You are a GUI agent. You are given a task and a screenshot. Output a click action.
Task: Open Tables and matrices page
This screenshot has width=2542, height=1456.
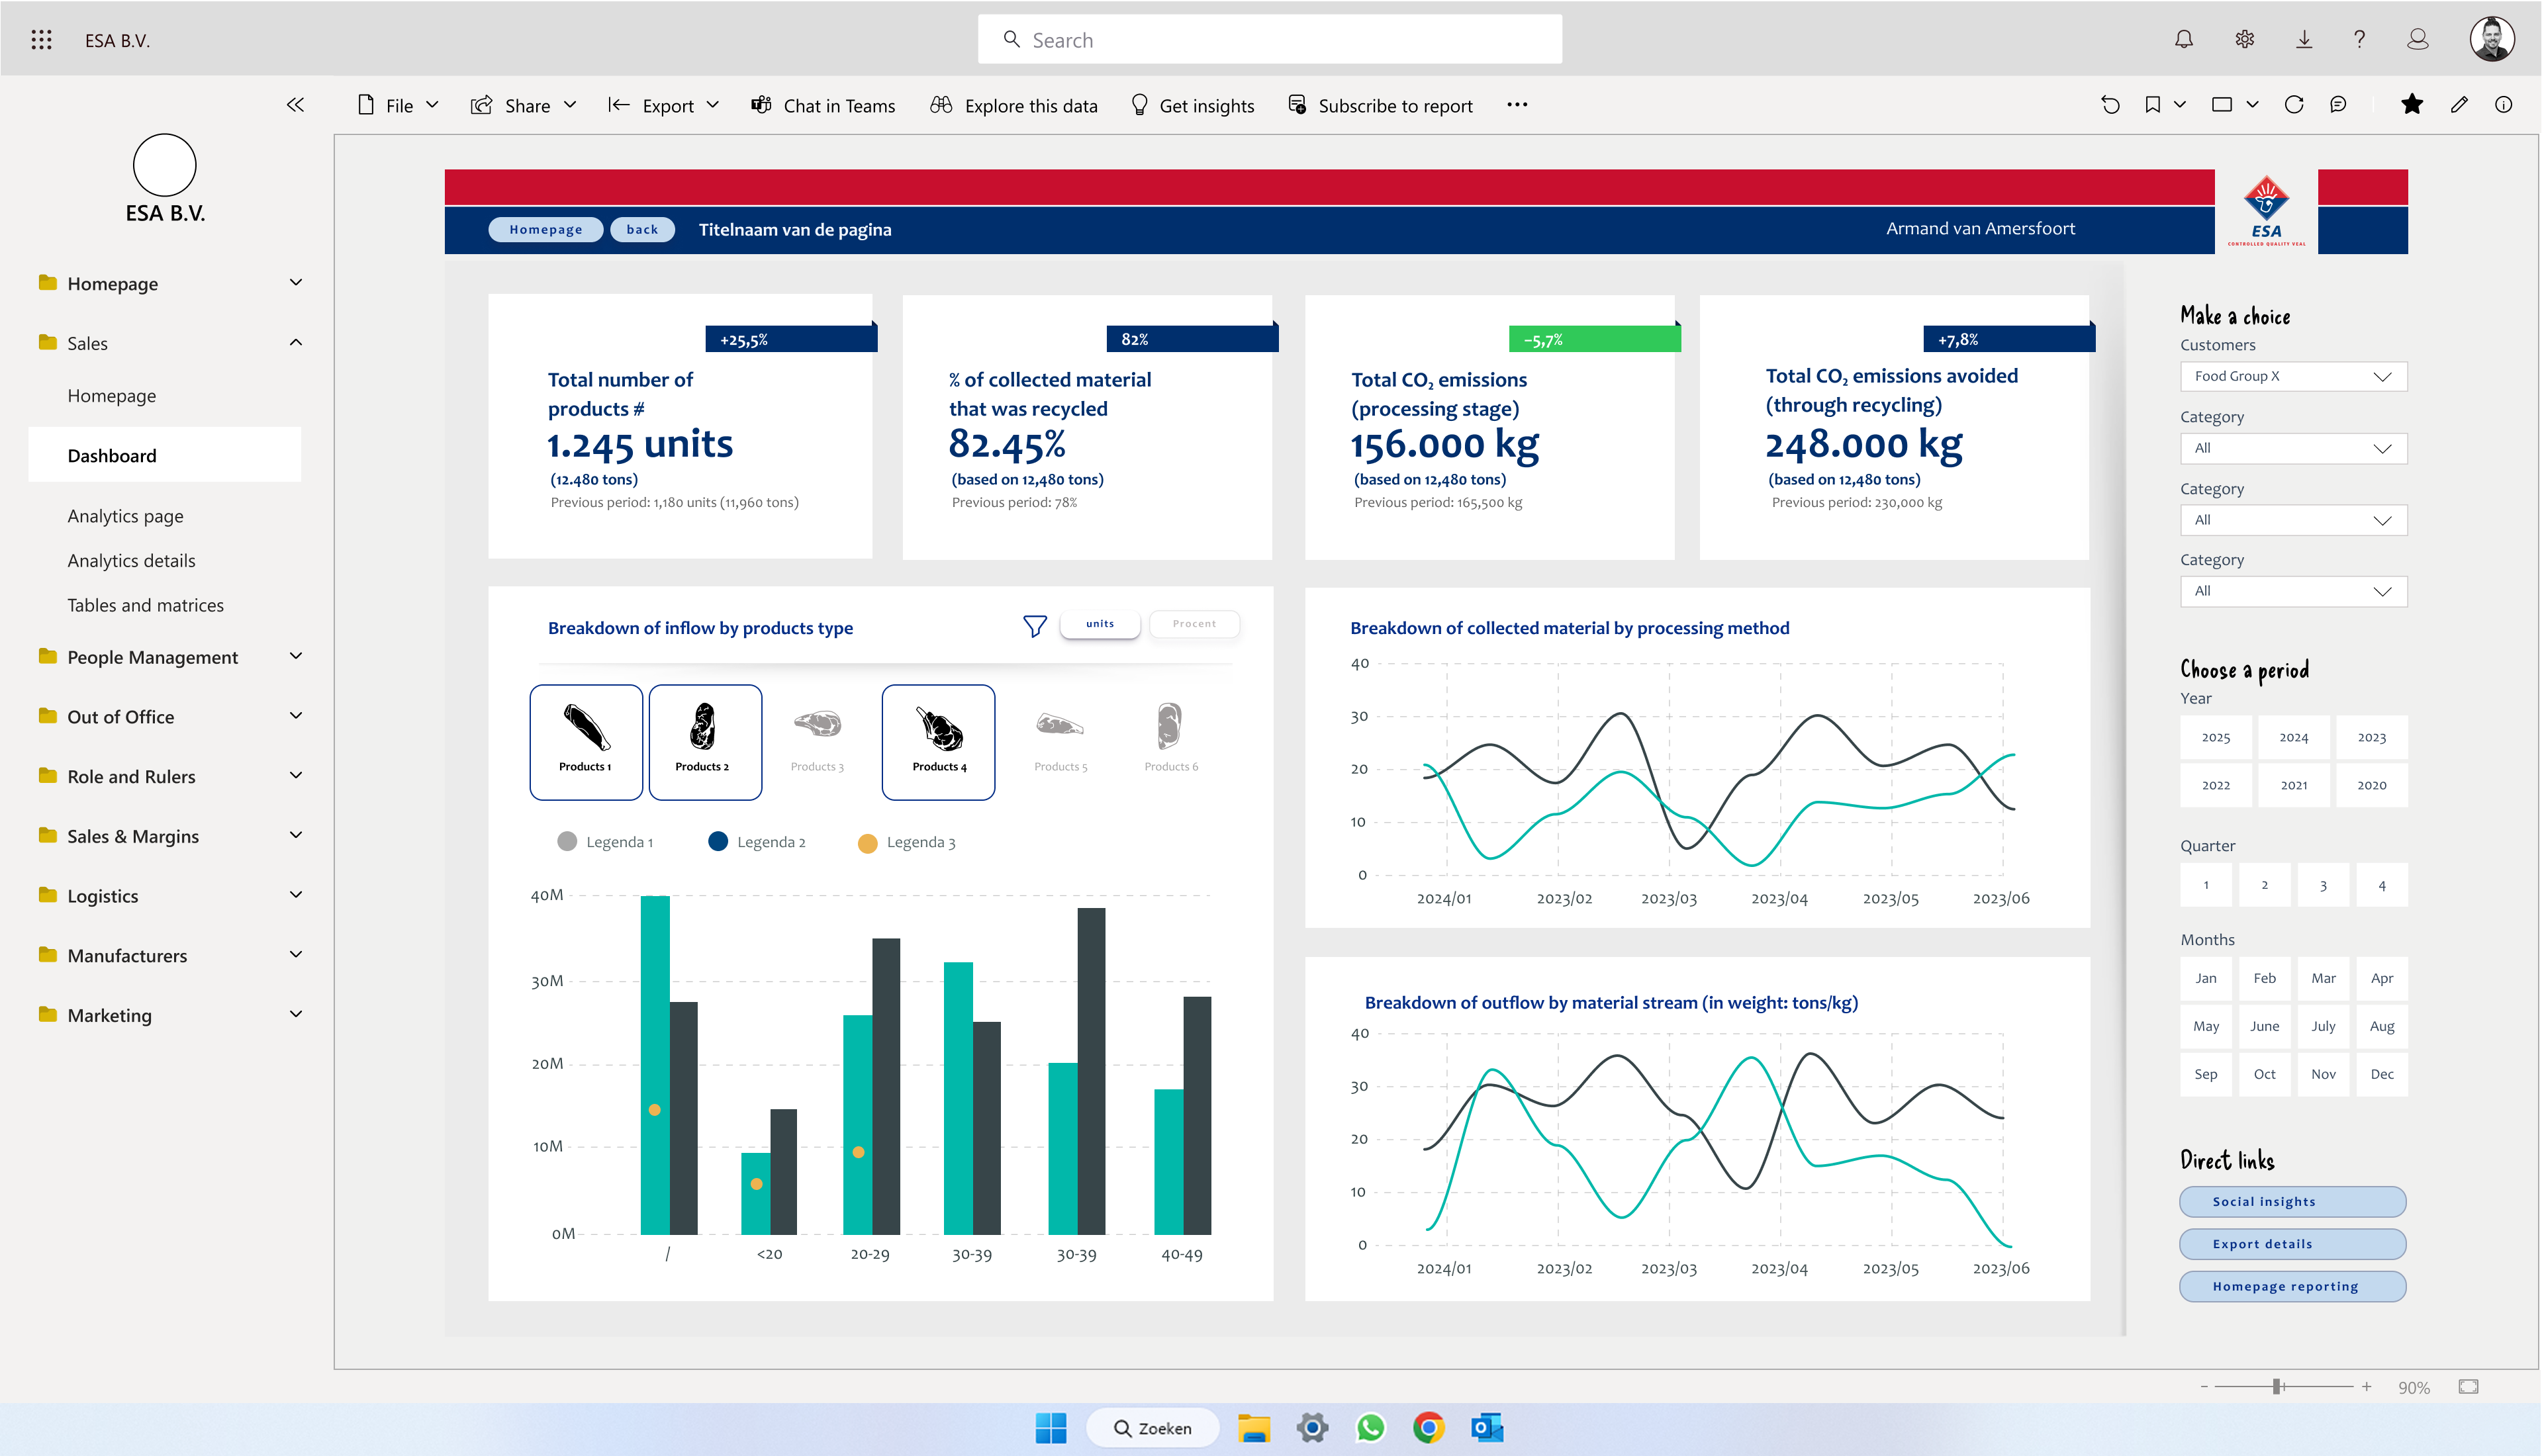pos(145,605)
